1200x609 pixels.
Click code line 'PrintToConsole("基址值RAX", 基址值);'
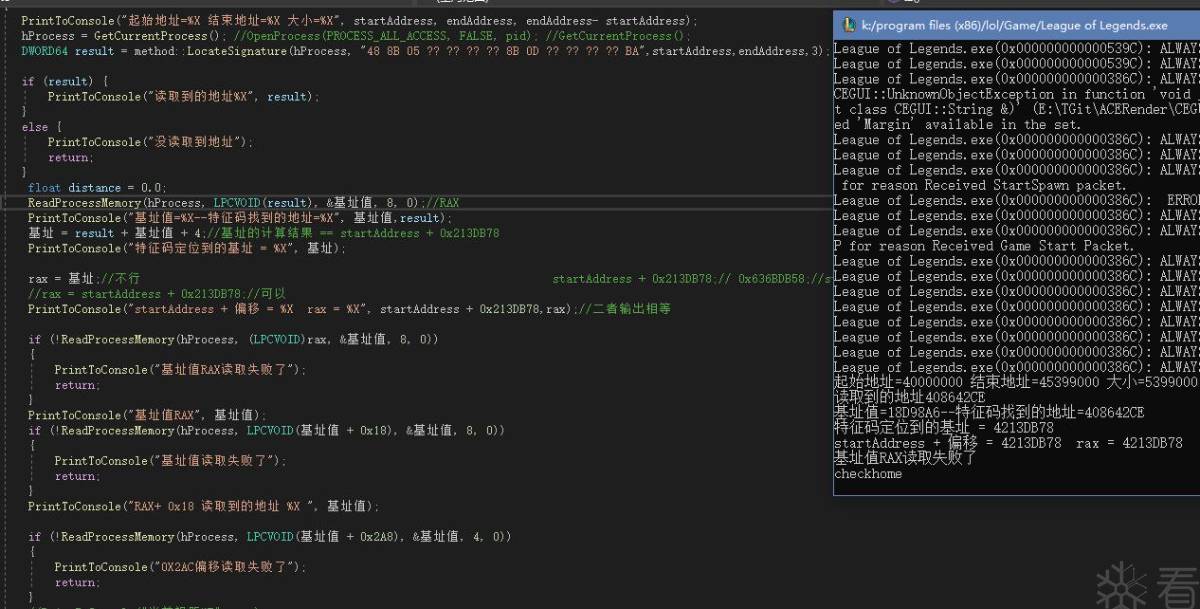point(148,415)
